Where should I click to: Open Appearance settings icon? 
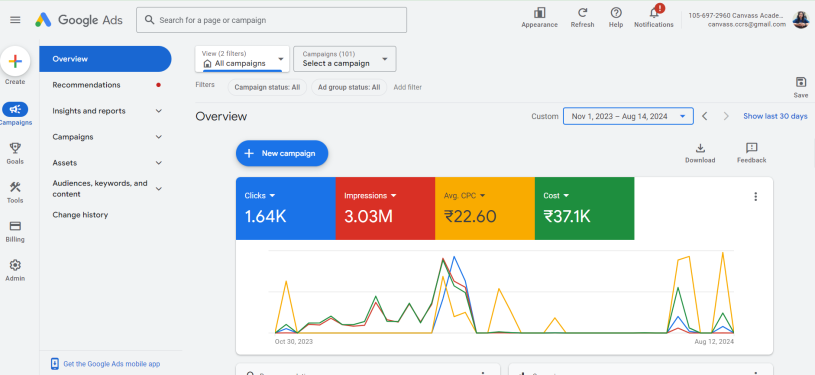pyautogui.click(x=540, y=12)
